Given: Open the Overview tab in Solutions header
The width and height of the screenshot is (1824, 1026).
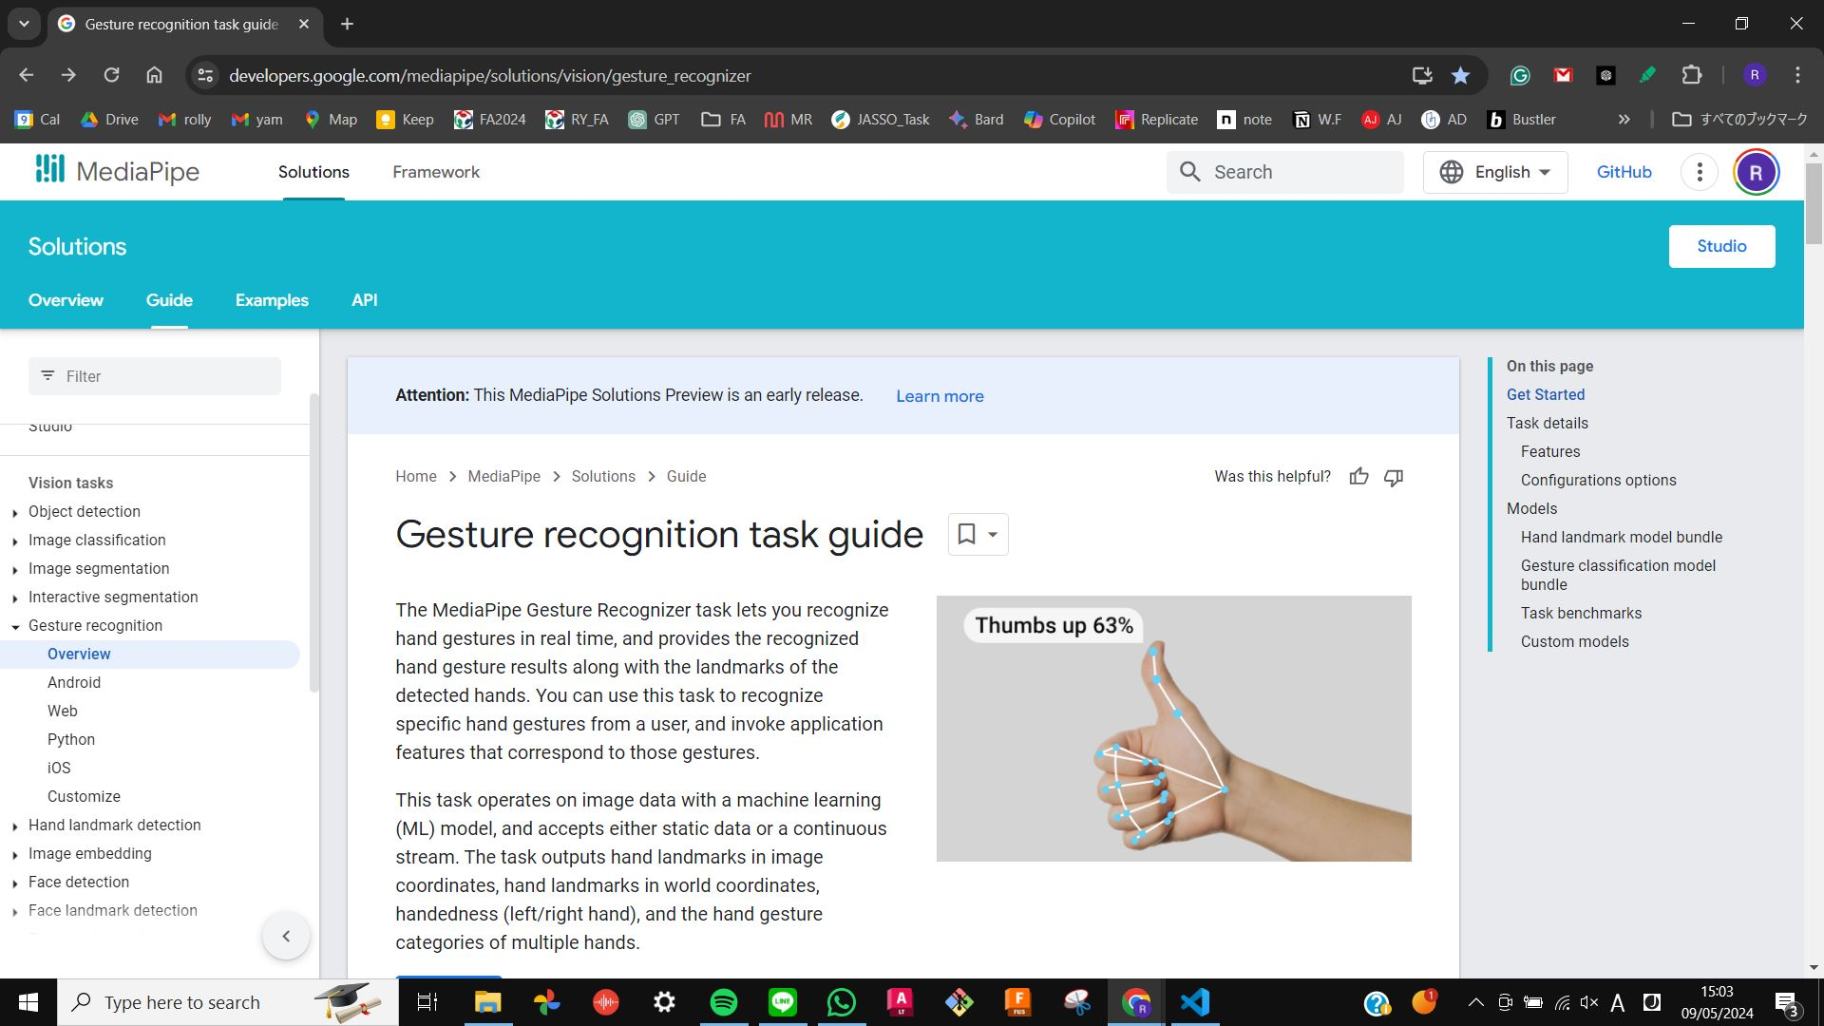Looking at the screenshot, I should (66, 300).
